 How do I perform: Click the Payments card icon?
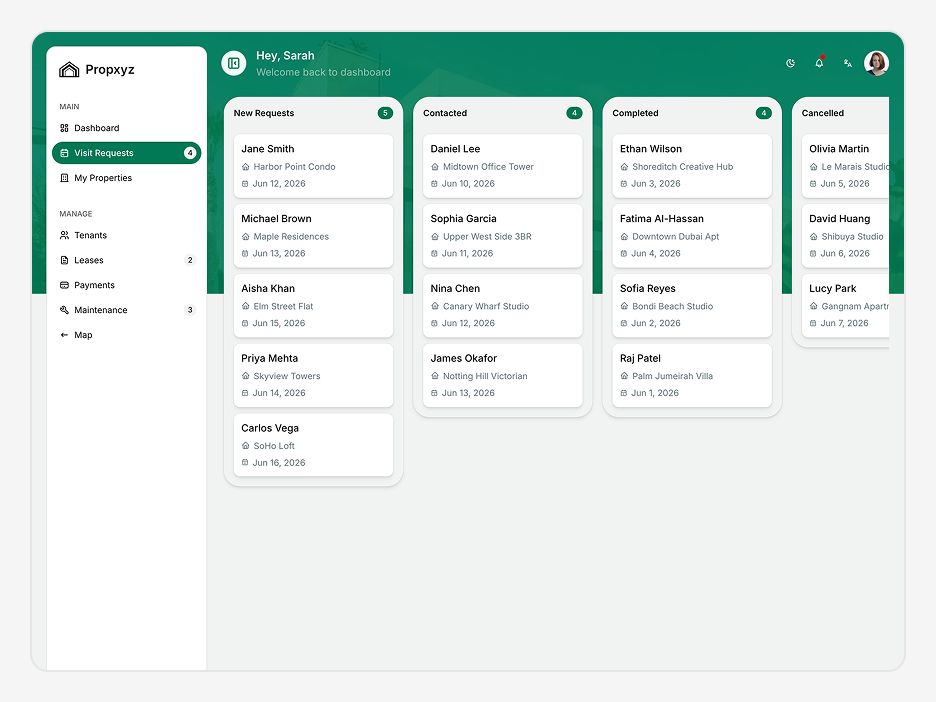tap(64, 285)
